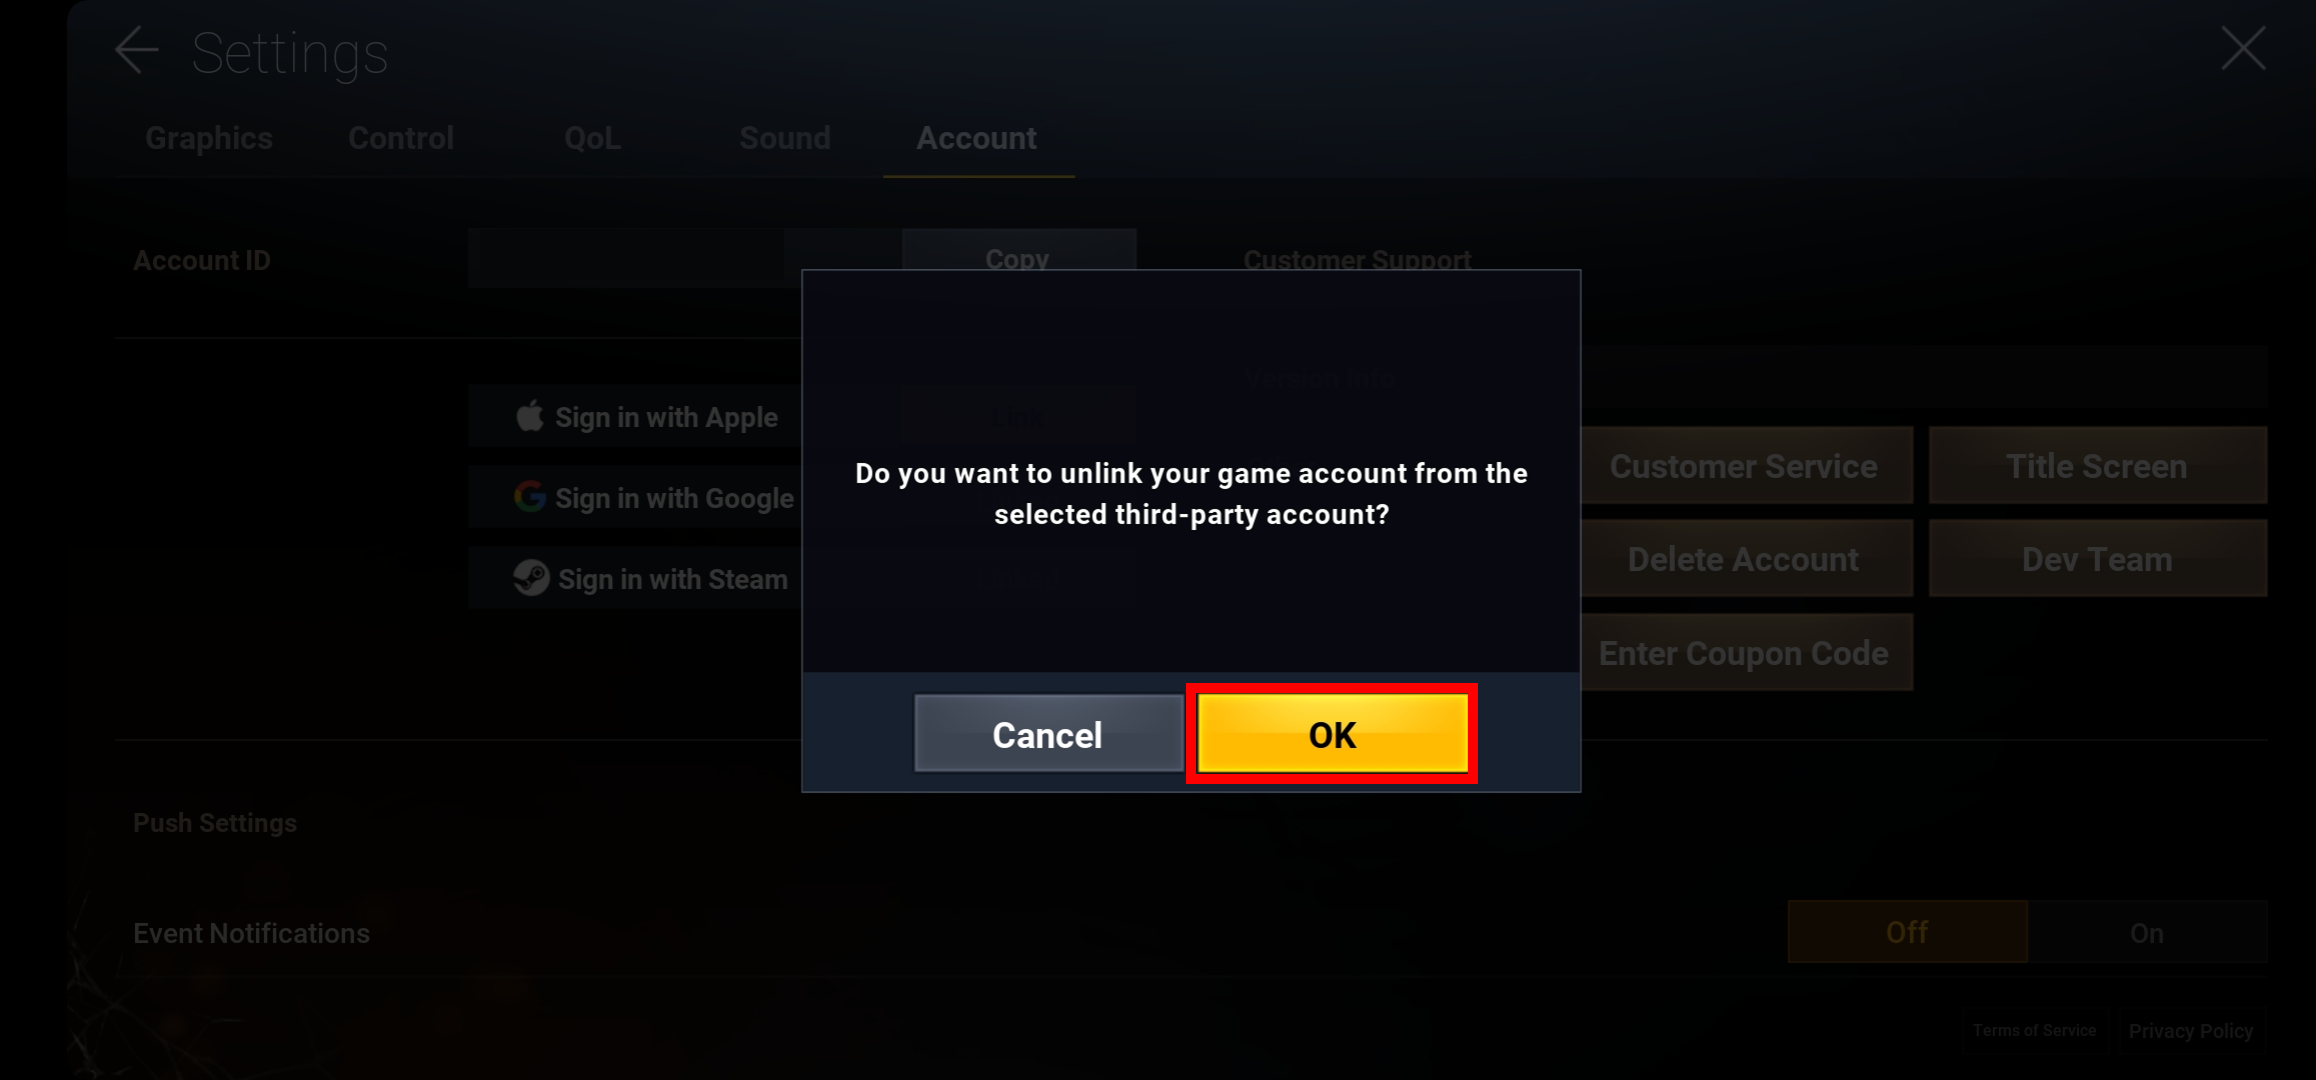This screenshot has width=2316, height=1080.
Task: Return to the Title Screen
Action: (2097, 466)
